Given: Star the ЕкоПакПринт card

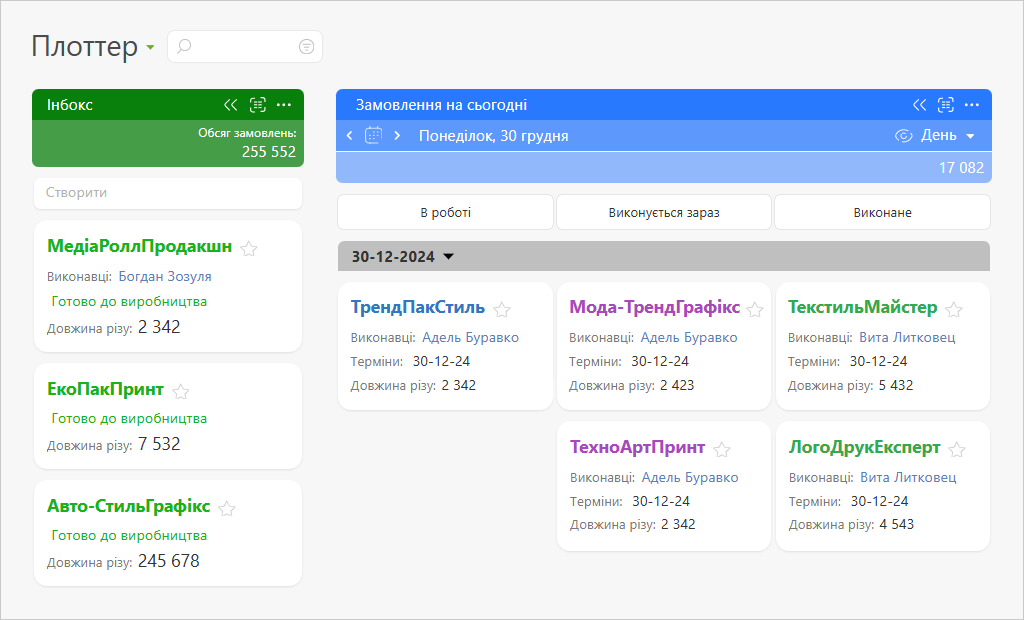Looking at the screenshot, I should [181, 391].
